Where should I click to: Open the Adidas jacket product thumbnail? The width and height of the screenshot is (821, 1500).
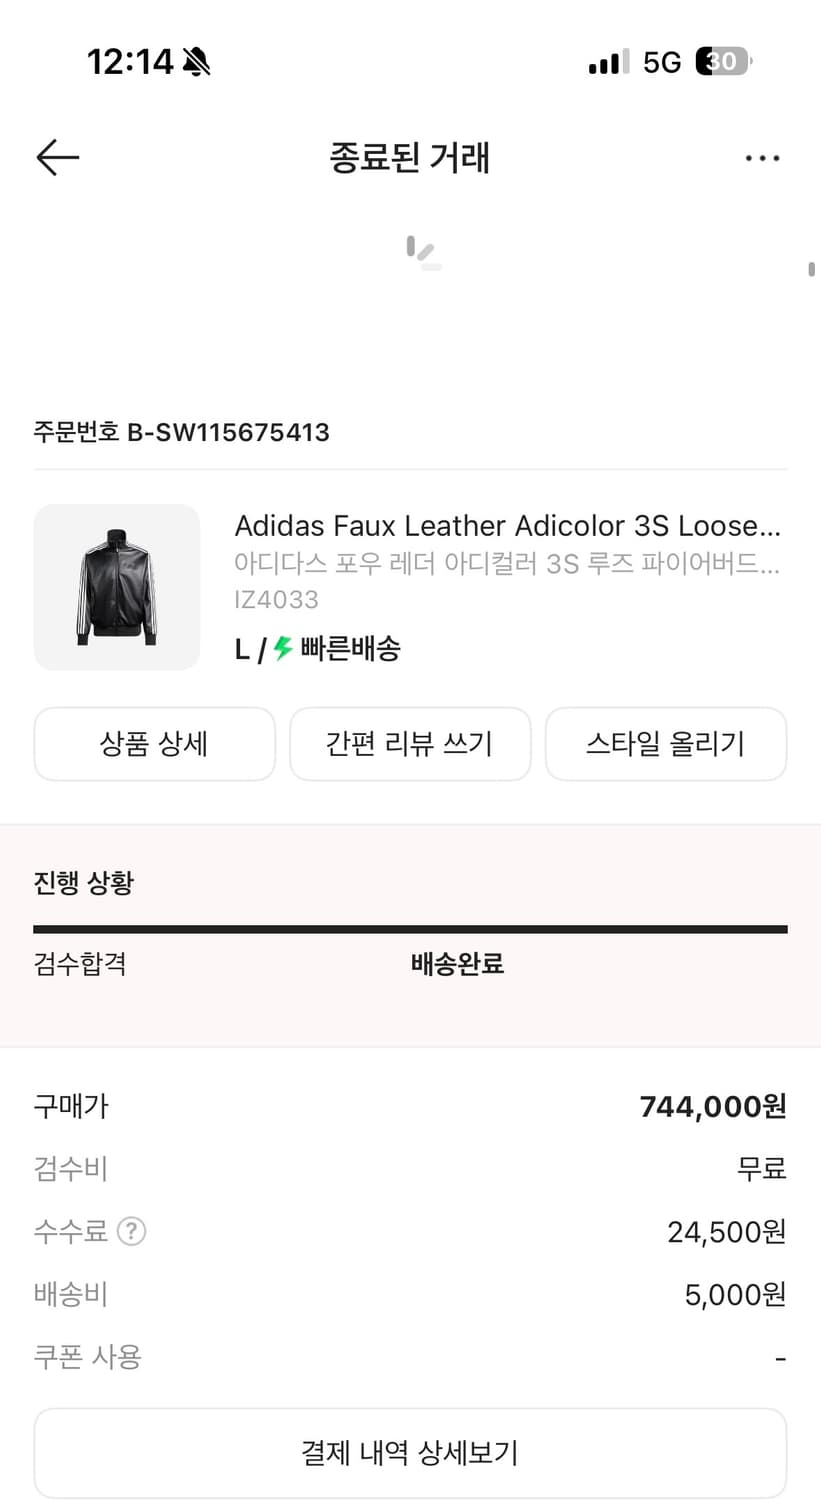(117, 587)
